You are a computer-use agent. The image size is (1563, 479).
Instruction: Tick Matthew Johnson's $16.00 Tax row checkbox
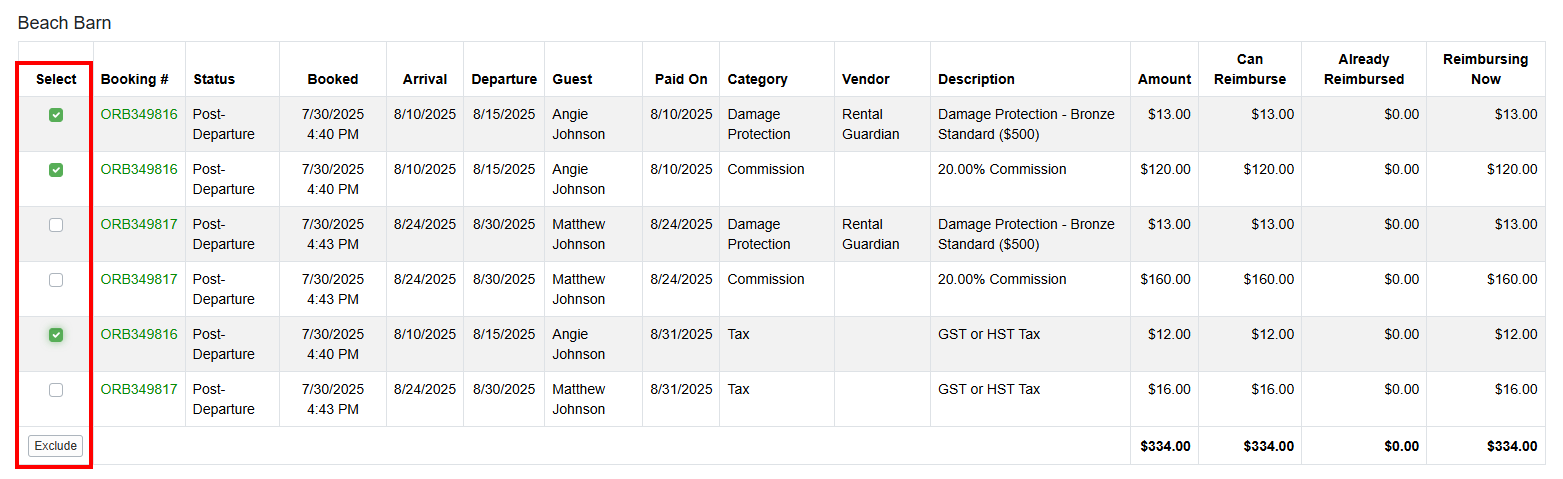point(56,390)
